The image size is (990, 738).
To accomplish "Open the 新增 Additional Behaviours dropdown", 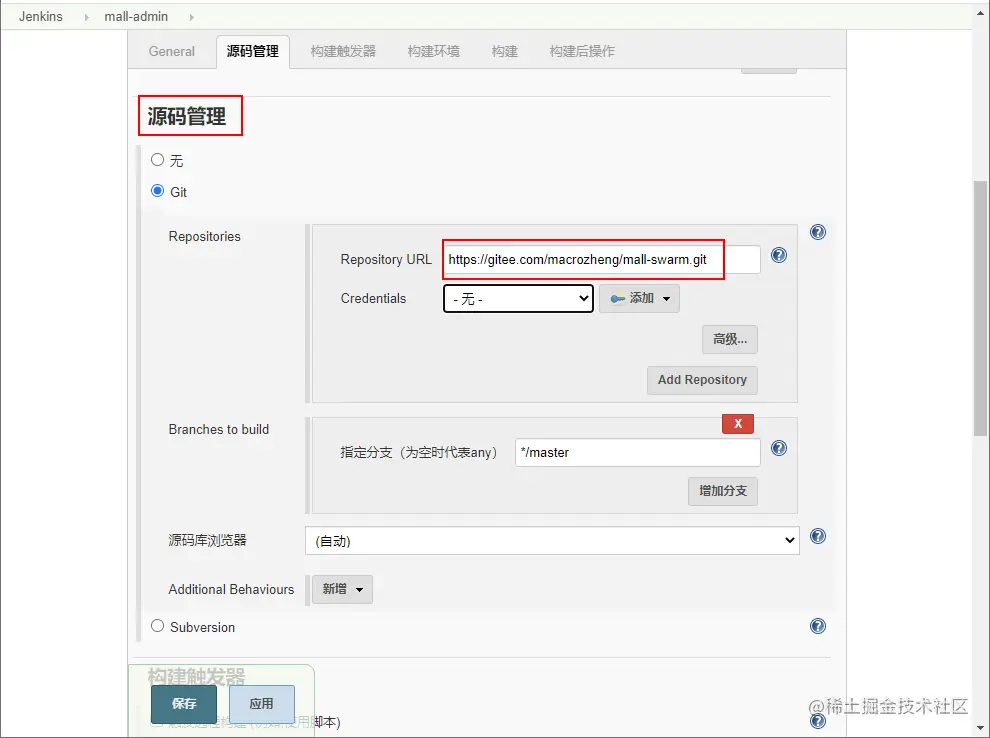I will tap(342, 589).
